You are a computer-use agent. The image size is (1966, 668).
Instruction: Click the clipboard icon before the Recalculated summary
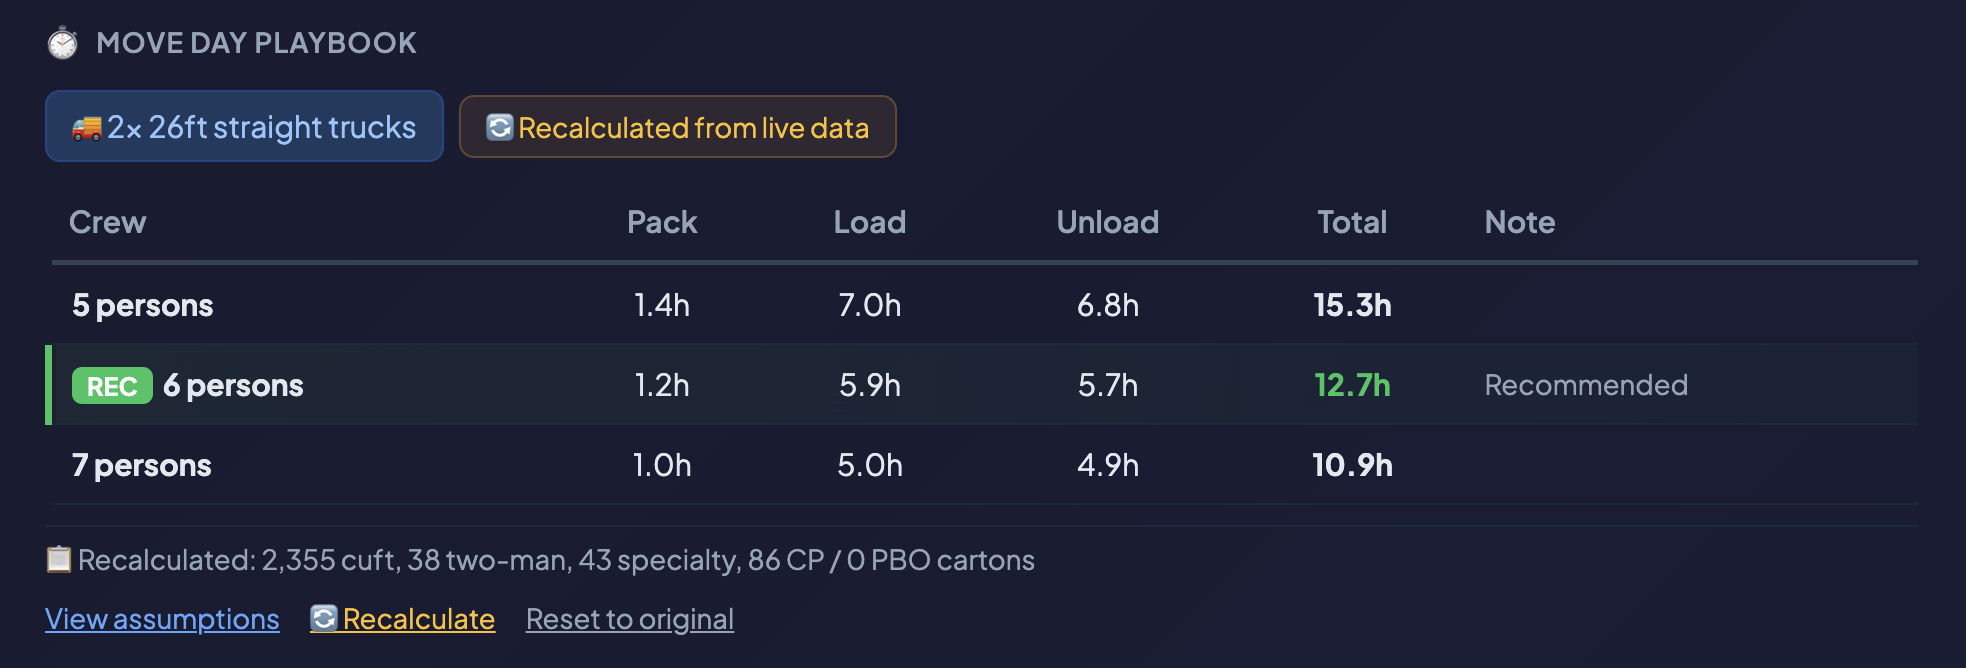pyautogui.click(x=59, y=559)
